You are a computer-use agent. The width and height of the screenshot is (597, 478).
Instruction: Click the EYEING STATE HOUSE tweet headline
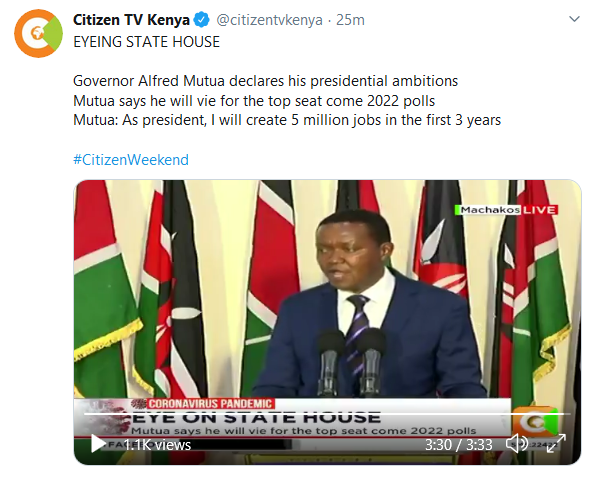click(x=147, y=42)
